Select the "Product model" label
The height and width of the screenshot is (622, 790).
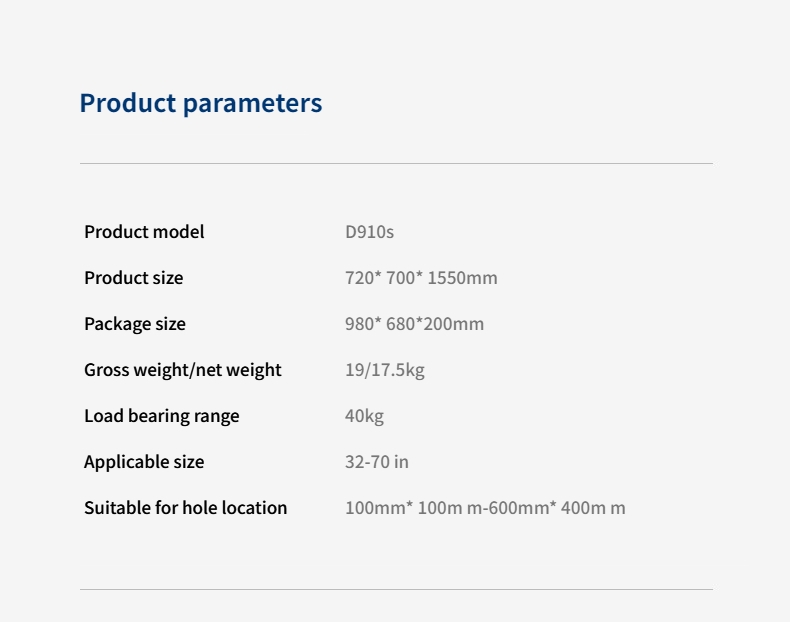point(144,232)
